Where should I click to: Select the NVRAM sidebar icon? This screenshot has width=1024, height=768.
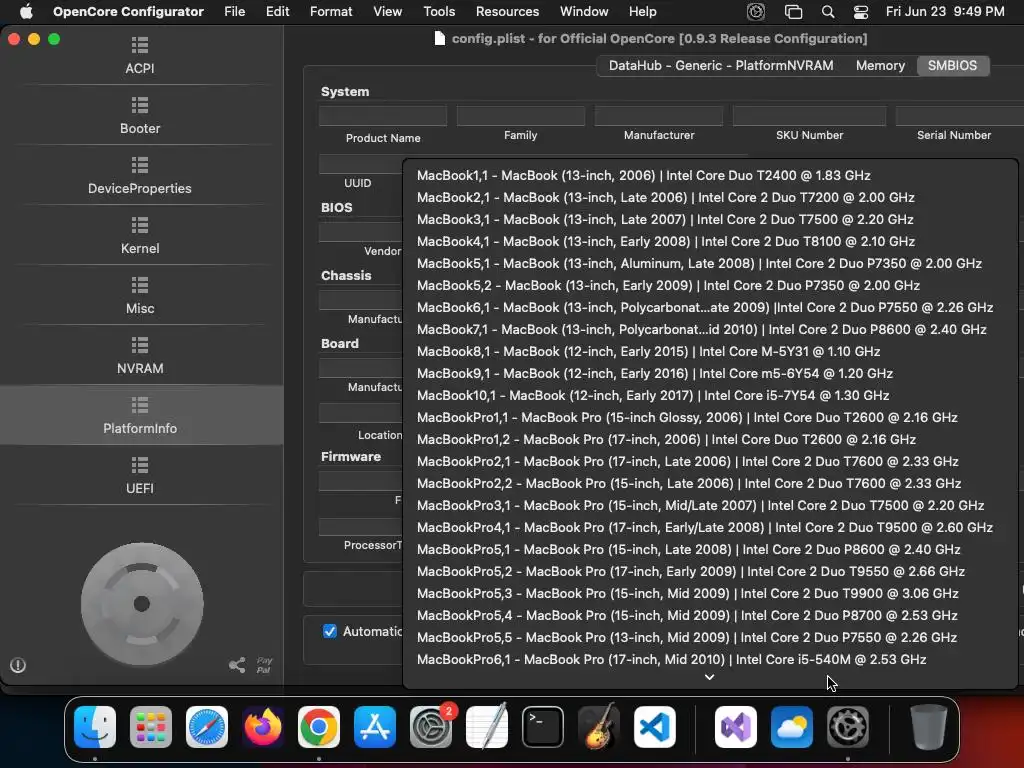[x=140, y=345]
